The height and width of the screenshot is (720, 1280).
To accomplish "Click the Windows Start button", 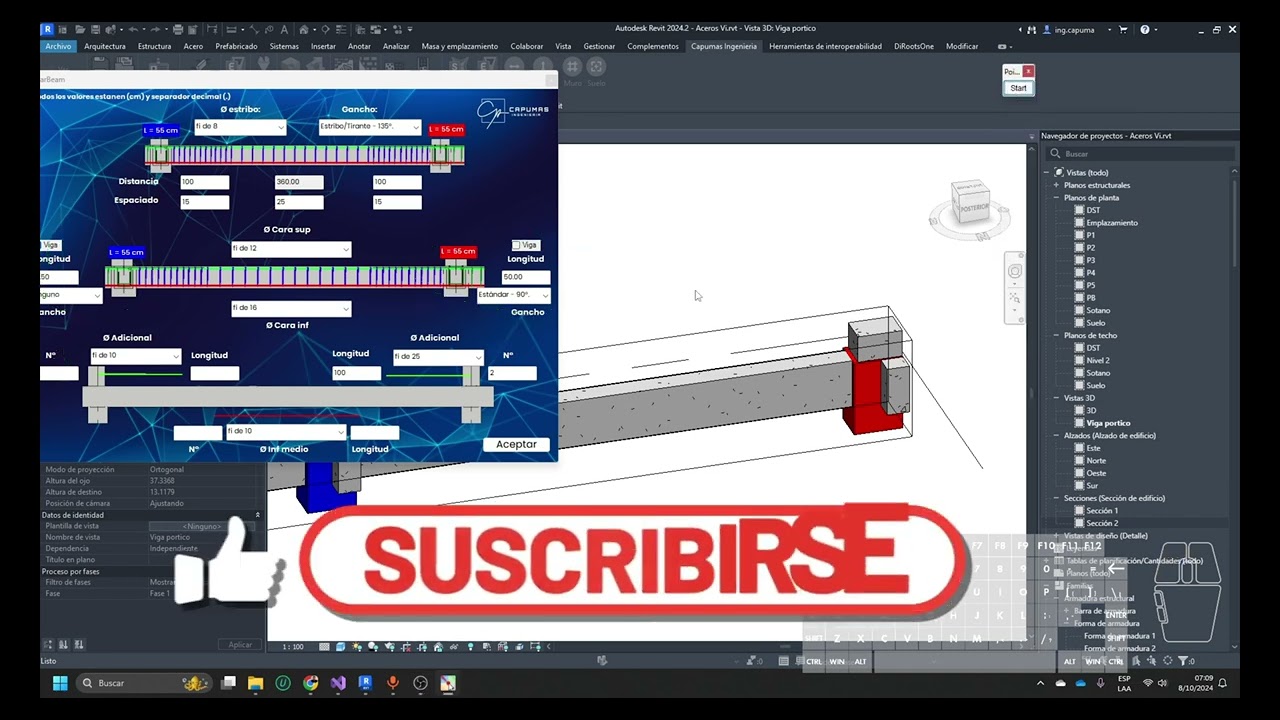I will (x=60, y=683).
